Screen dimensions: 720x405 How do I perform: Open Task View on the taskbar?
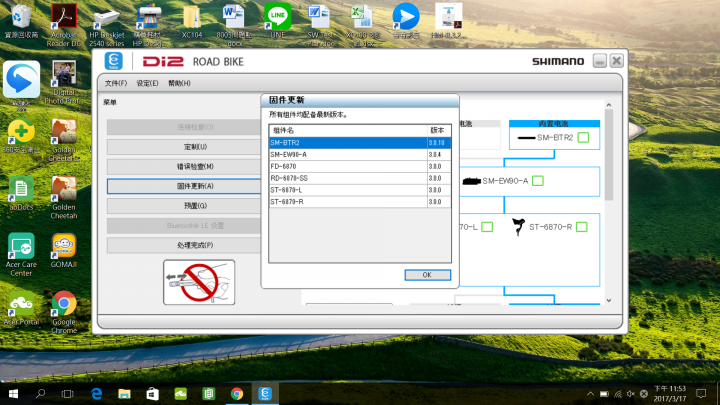click(68, 394)
